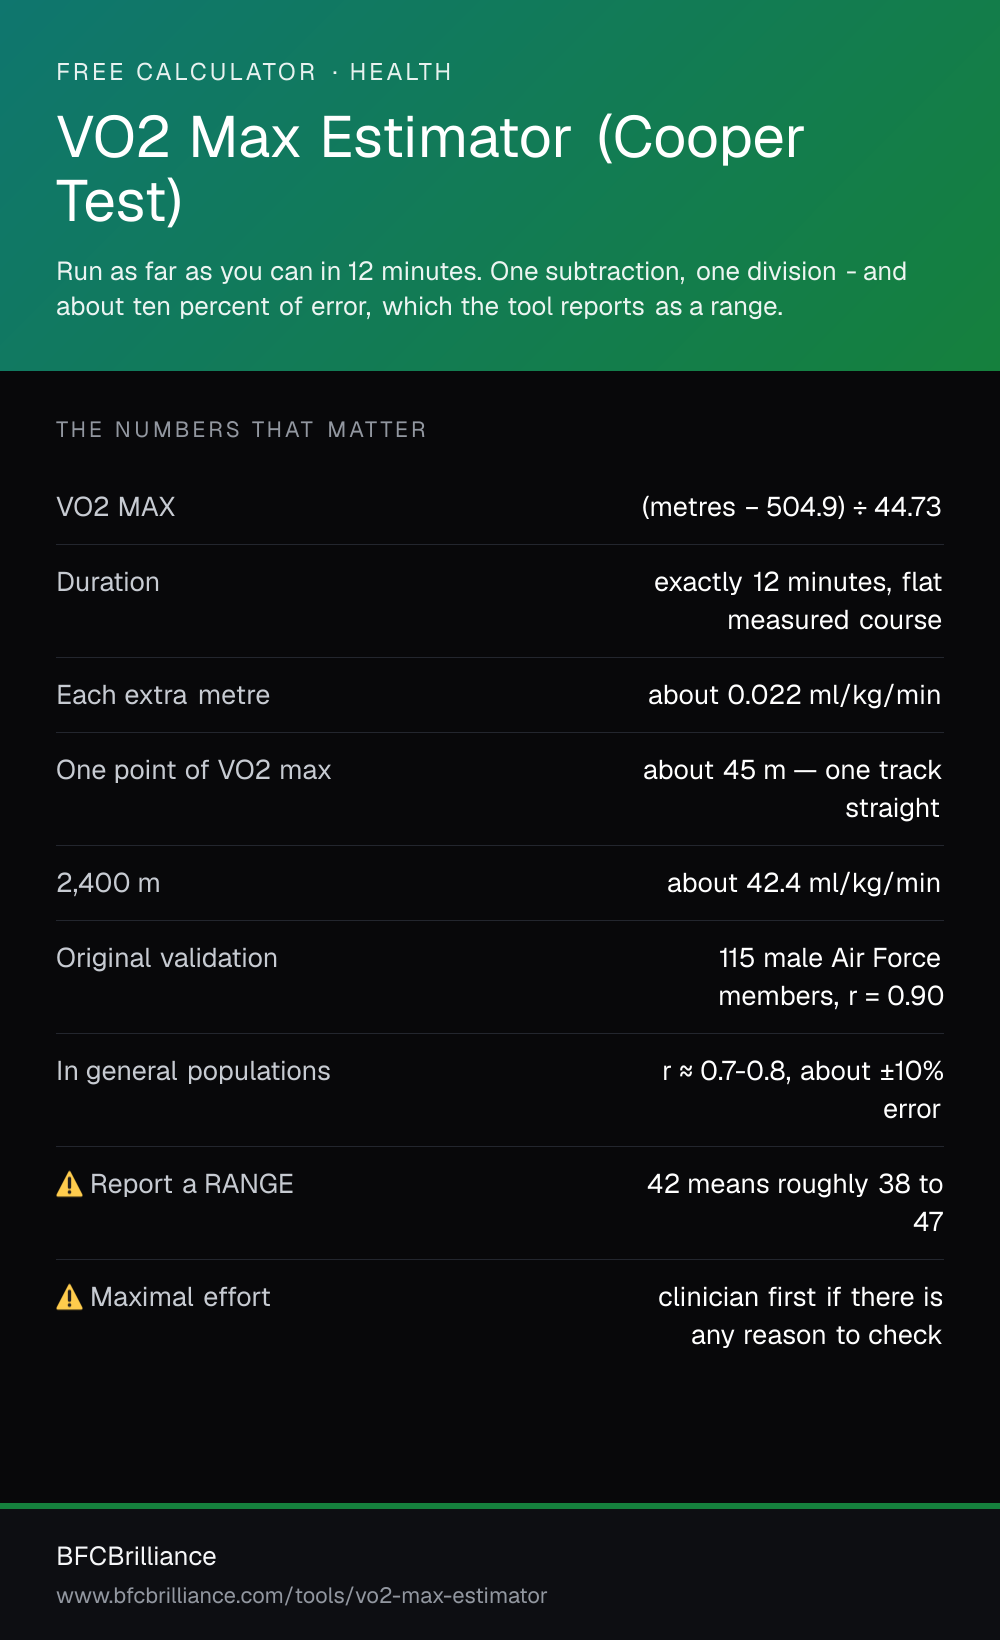Image resolution: width=1000 pixels, height=1640 pixels.
Task: Select the 'exactly 12 minutes' value
Action: click(x=798, y=601)
